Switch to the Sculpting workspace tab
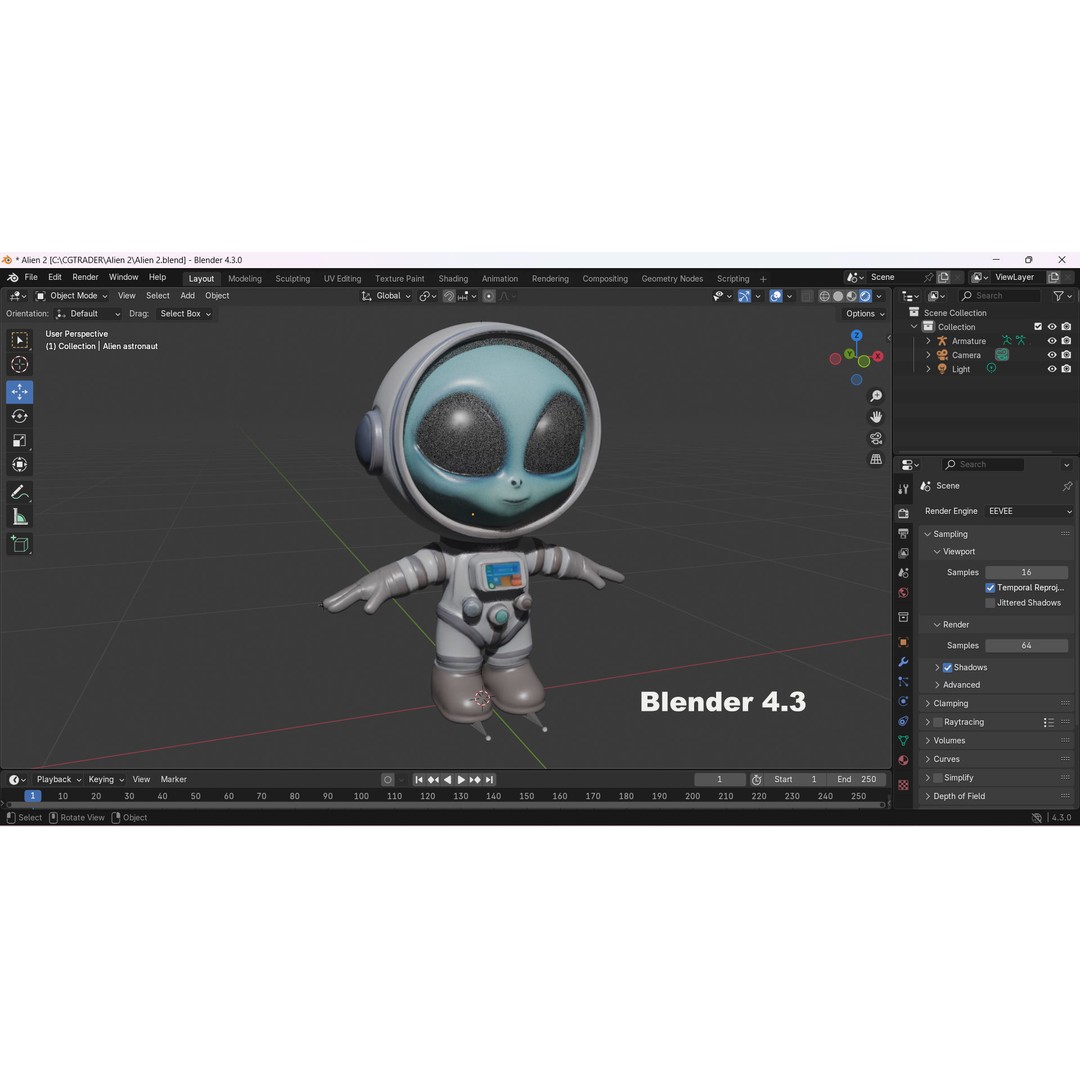The width and height of the screenshot is (1080, 1080). pyautogui.click(x=293, y=279)
